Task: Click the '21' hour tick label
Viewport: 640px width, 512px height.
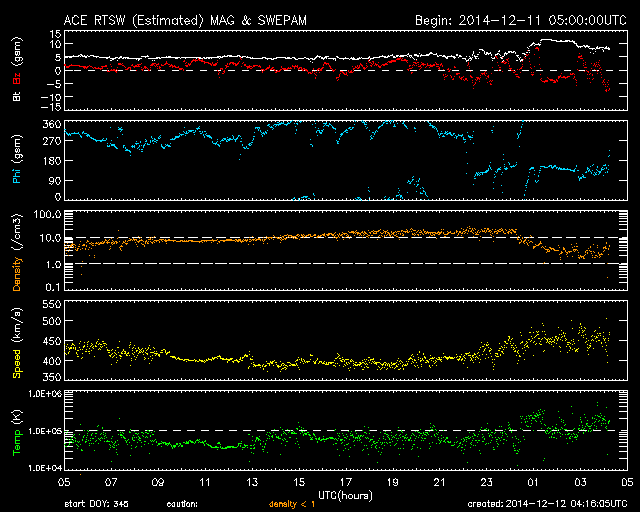Action: pos(440,482)
